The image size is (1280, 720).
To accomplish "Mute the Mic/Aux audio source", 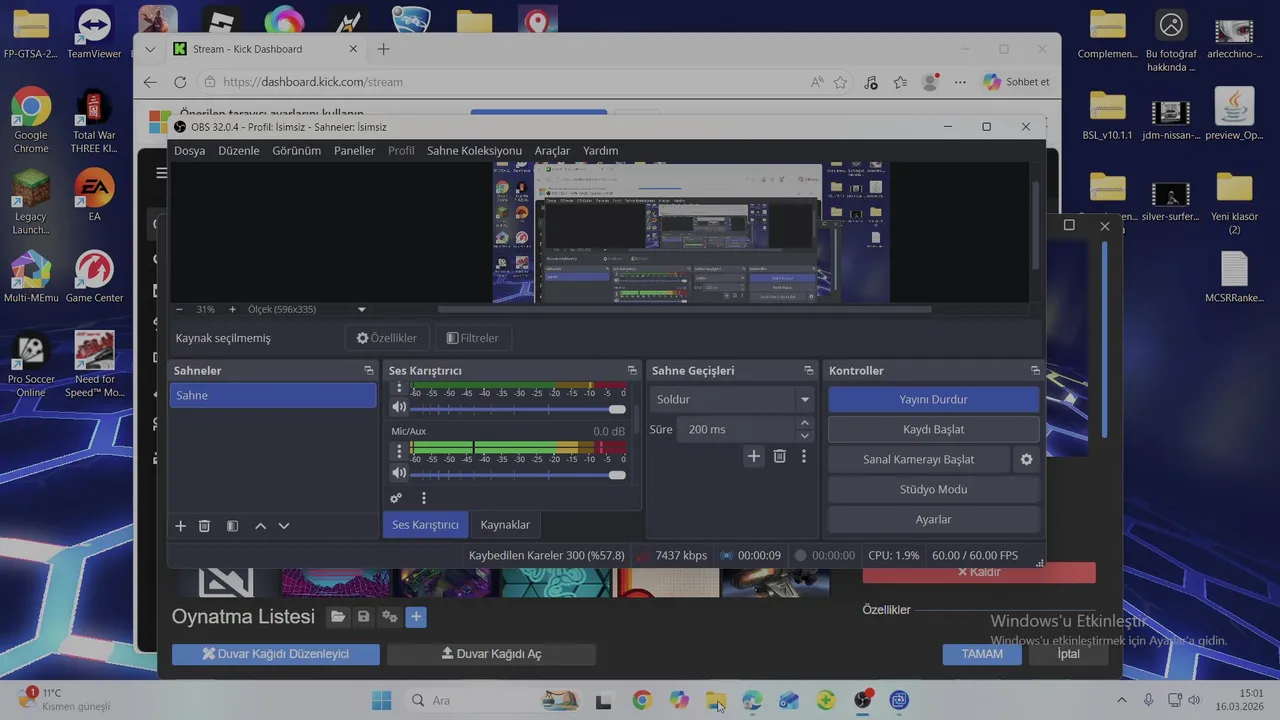I will pyautogui.click(x=399, y=473).
